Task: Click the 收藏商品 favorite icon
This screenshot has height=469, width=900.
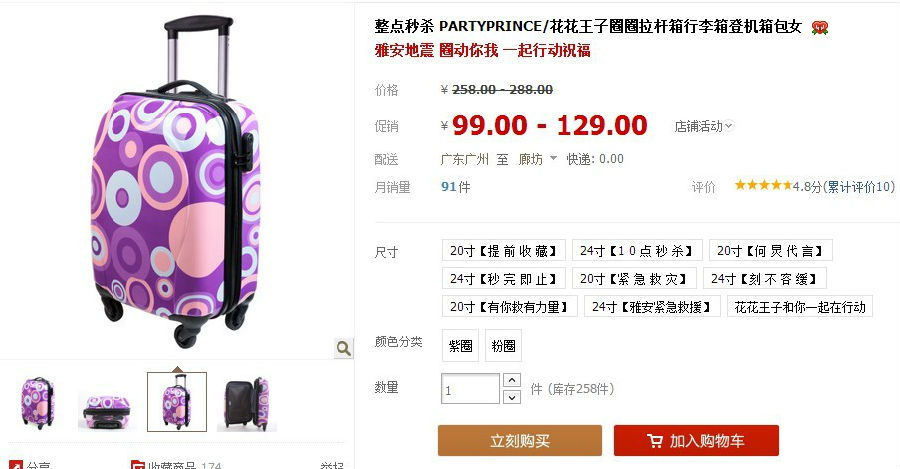Action: click(x=137, y=464)
